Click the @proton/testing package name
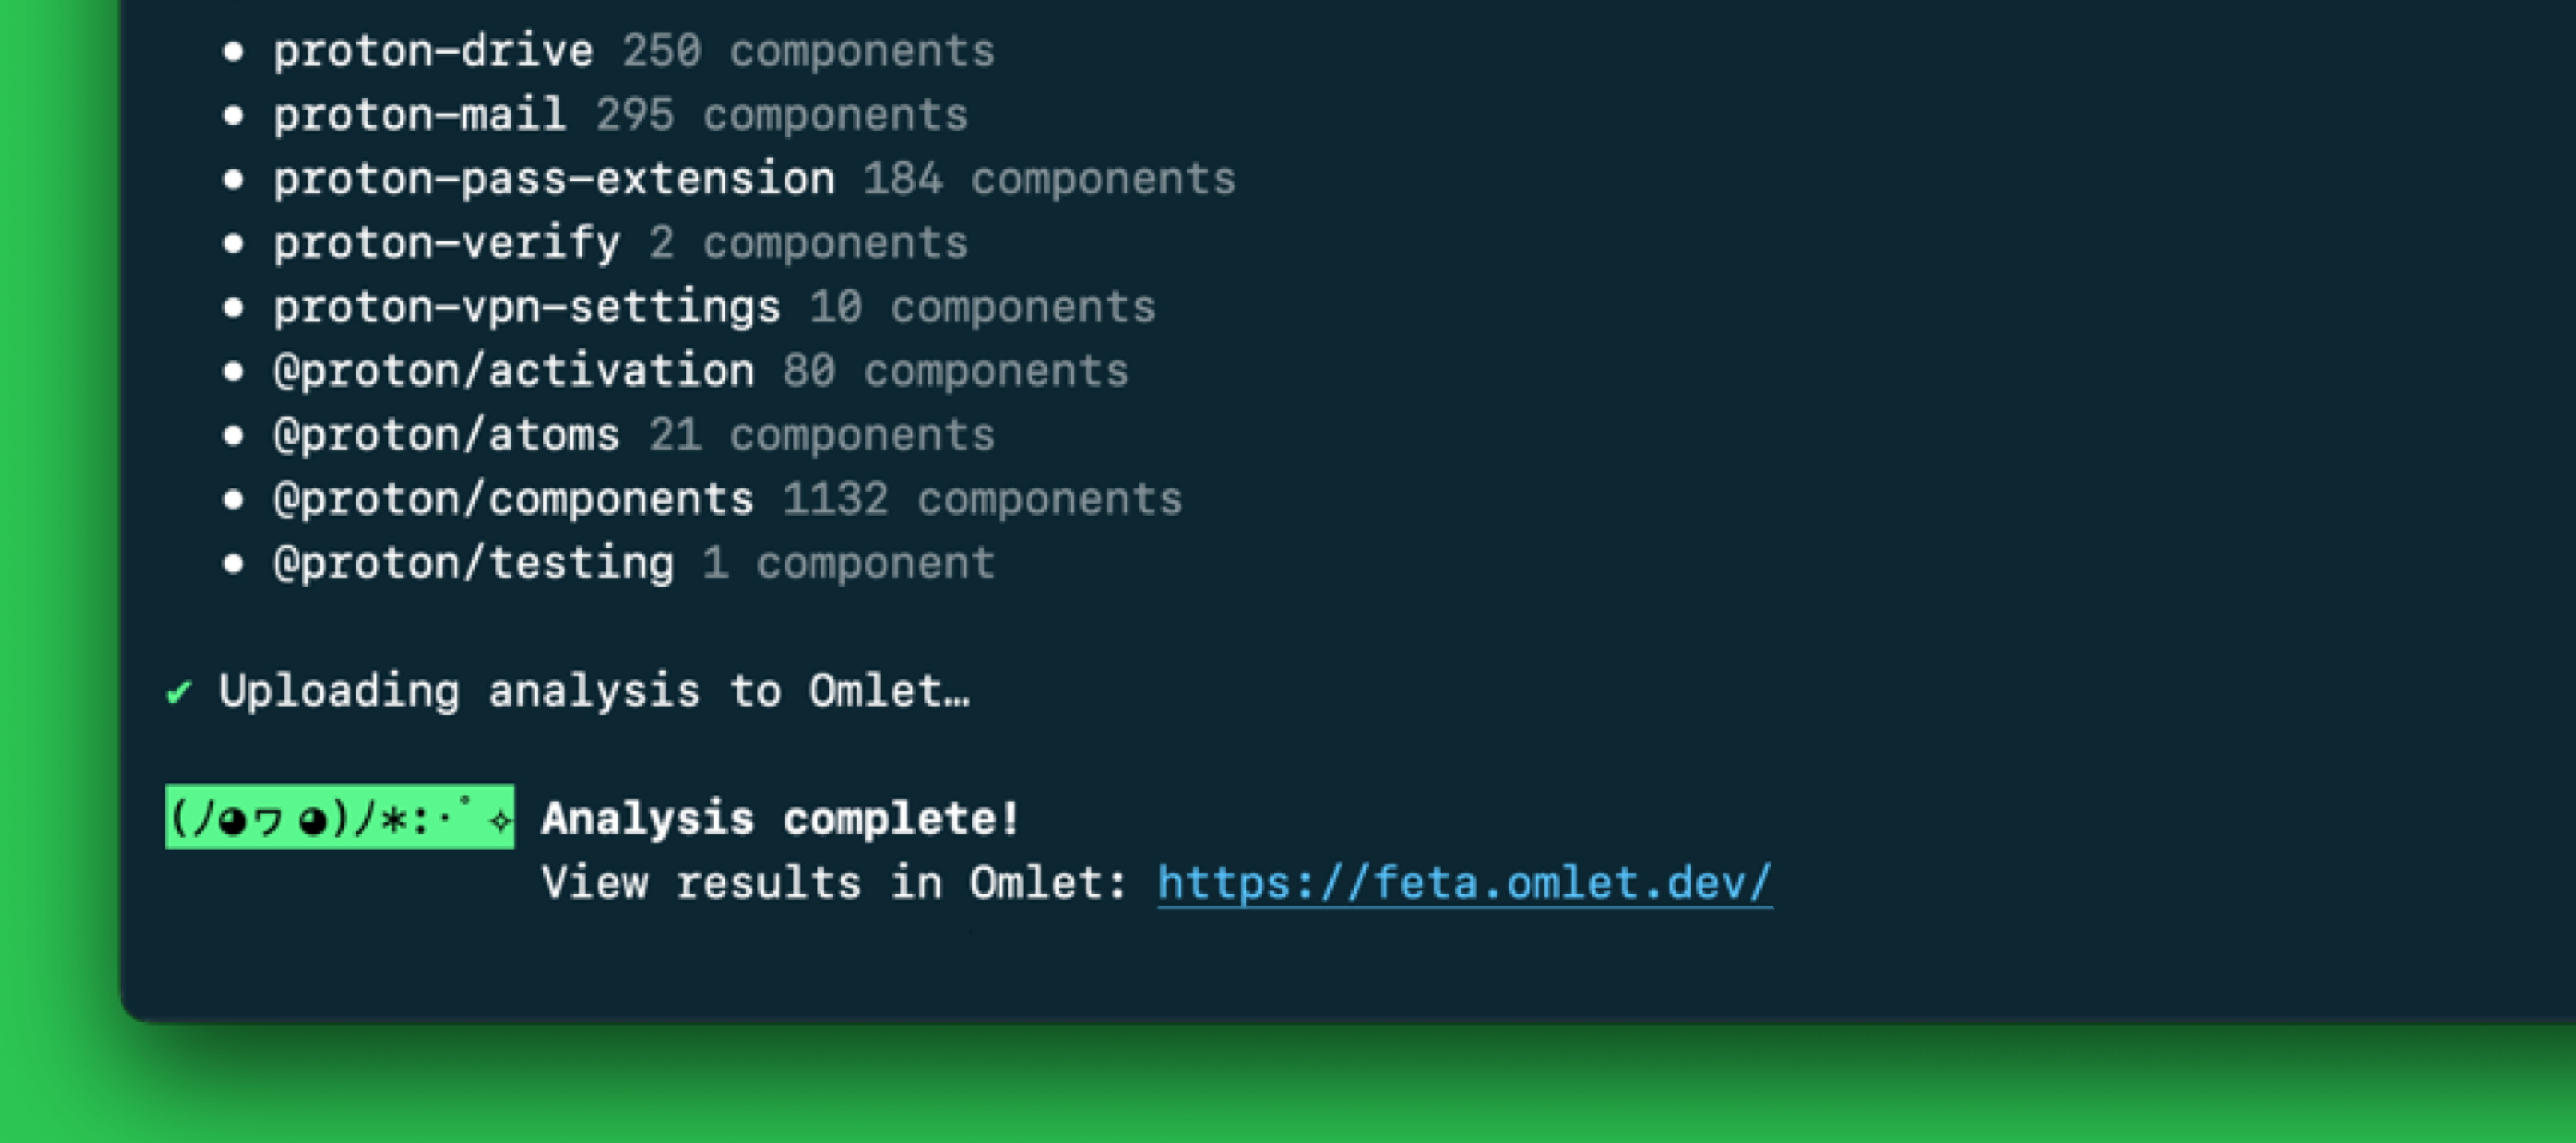2576x1143 pixels. click(x=473, y=563)
